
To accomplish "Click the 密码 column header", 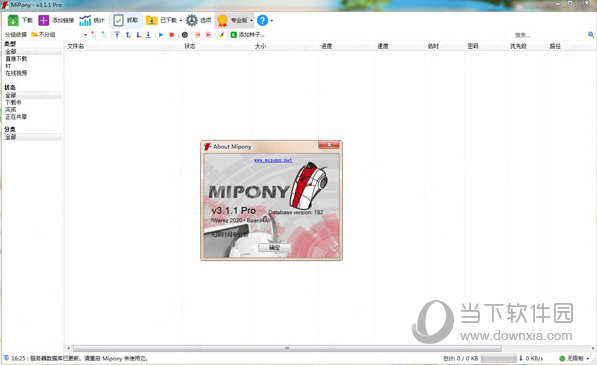I will [x=472, y=46].
